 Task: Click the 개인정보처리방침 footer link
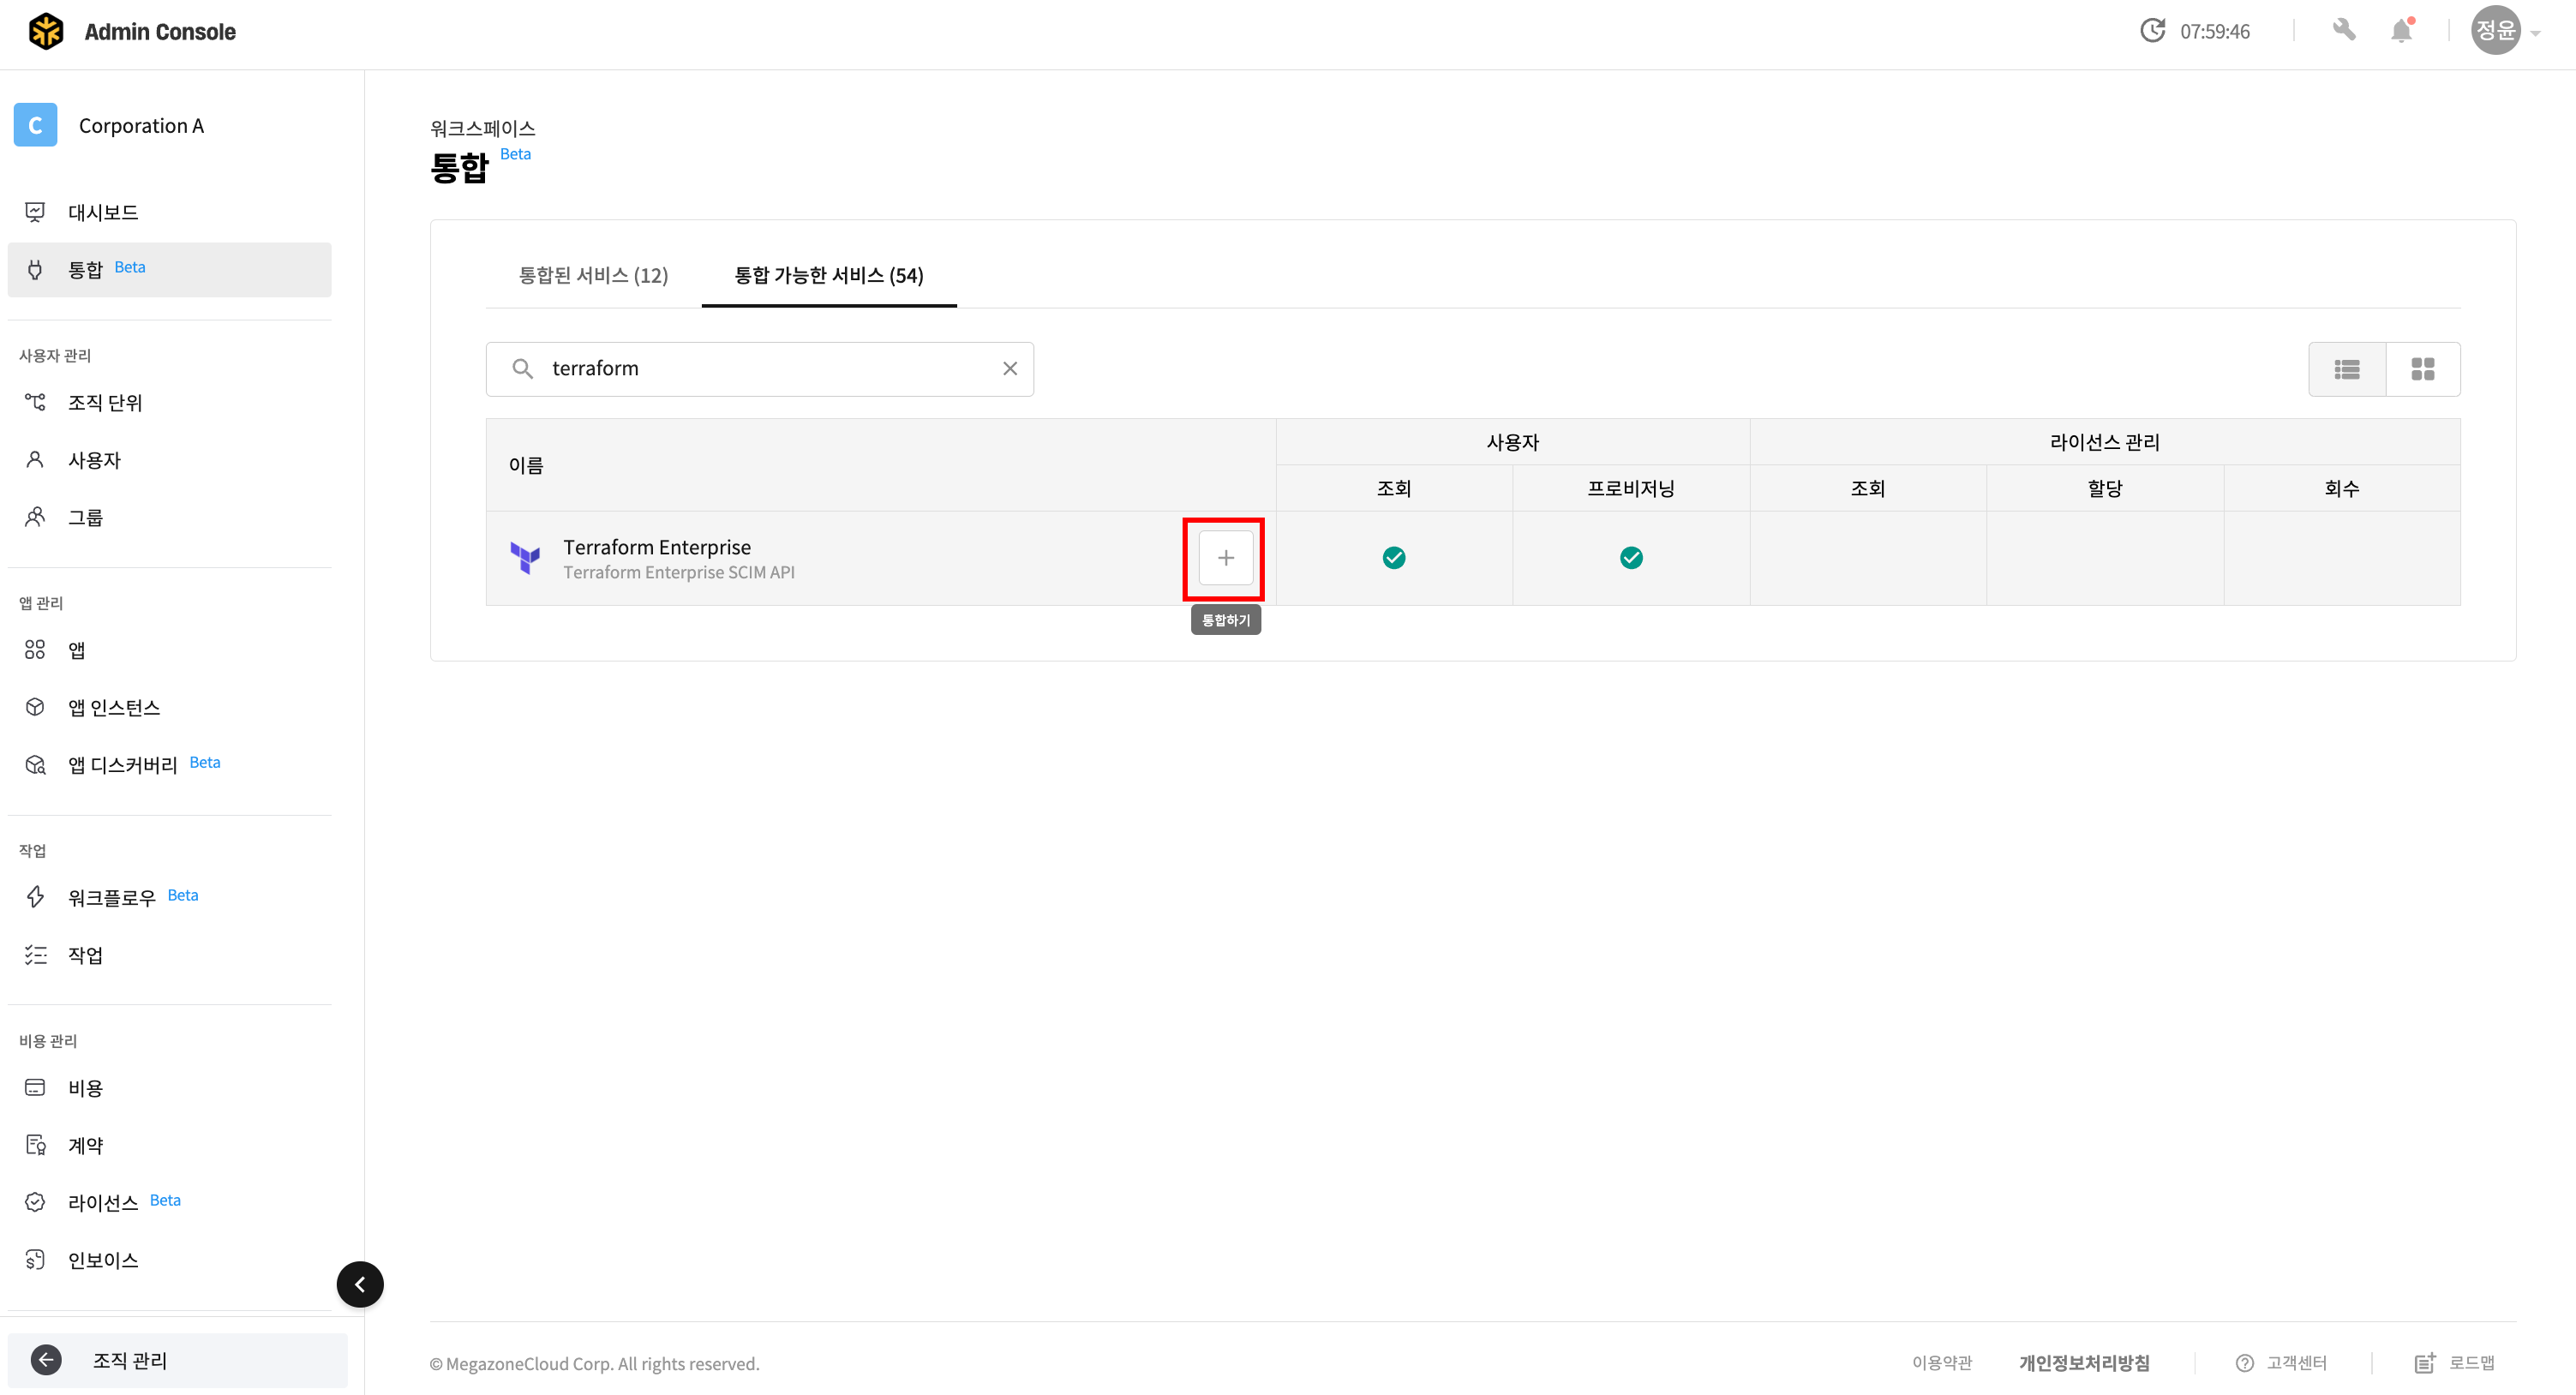[2083, 1363]
